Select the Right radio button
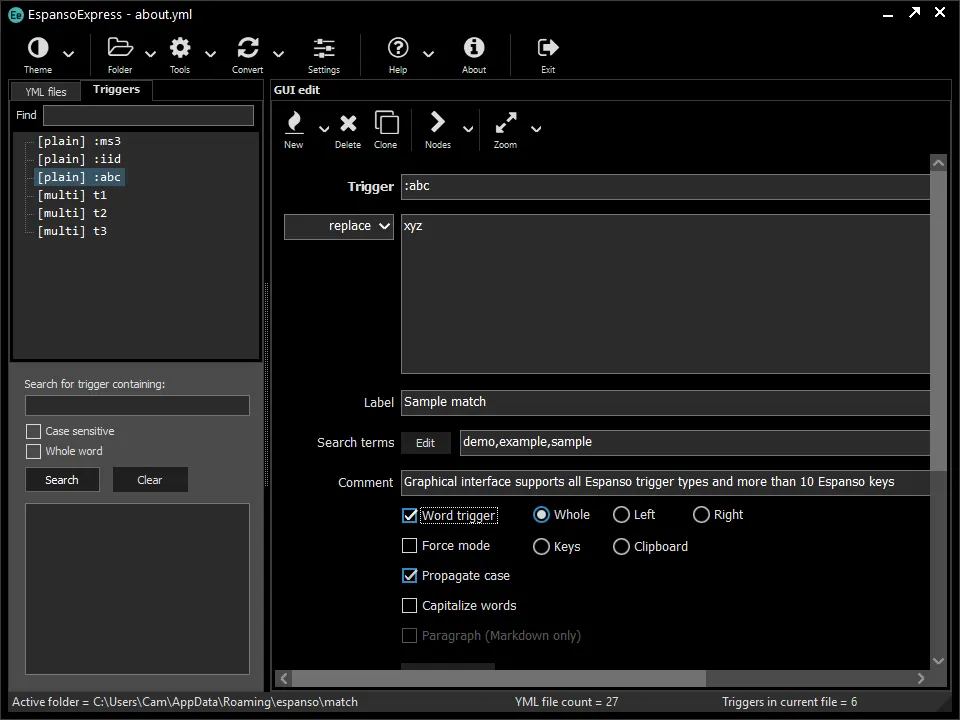960x720 pixels. click(701, 515)
